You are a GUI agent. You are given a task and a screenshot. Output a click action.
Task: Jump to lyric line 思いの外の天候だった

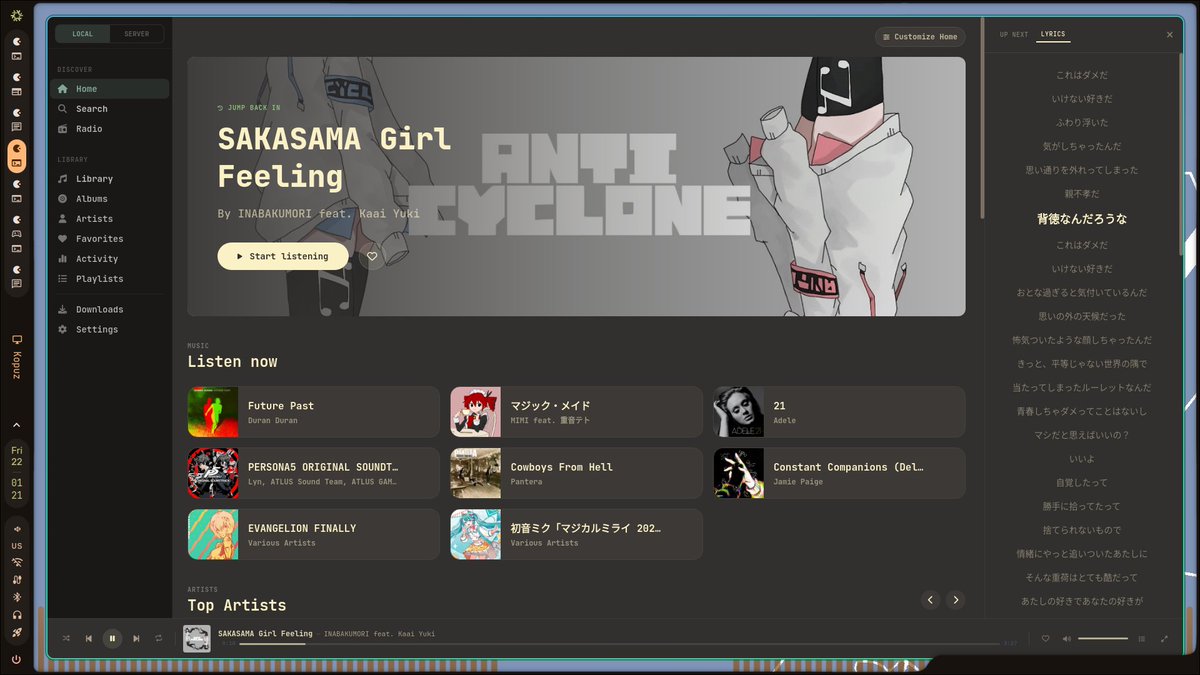[x=1082, y=316]
